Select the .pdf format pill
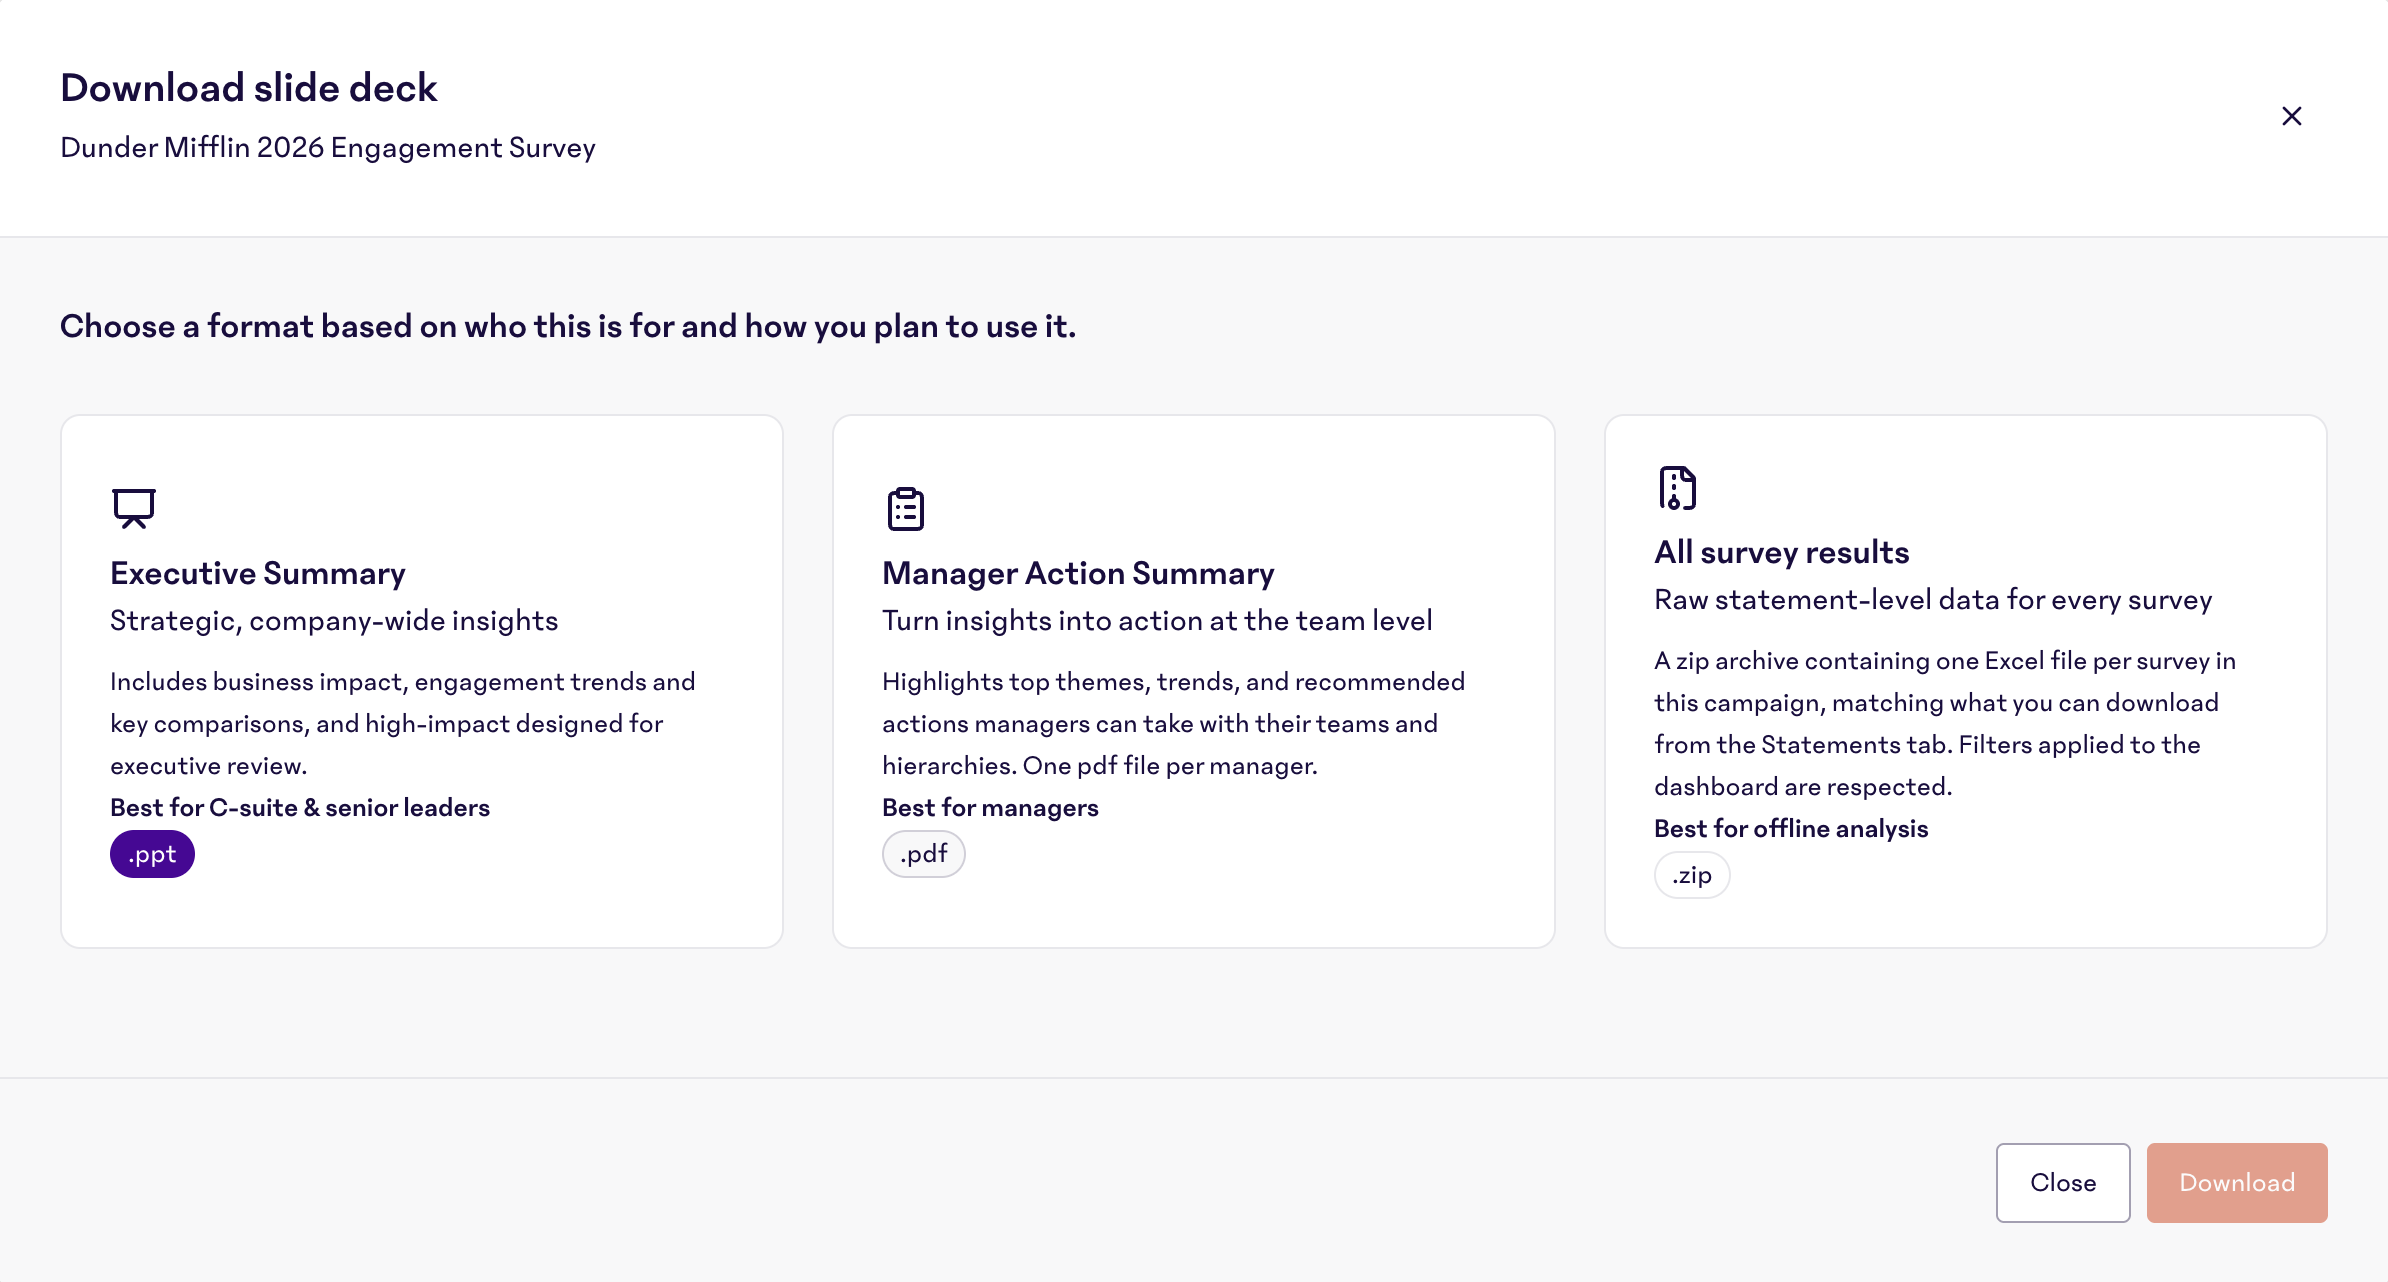Image resolution: width=2388 pixels, height=1282 pixels. coord(923,854)
